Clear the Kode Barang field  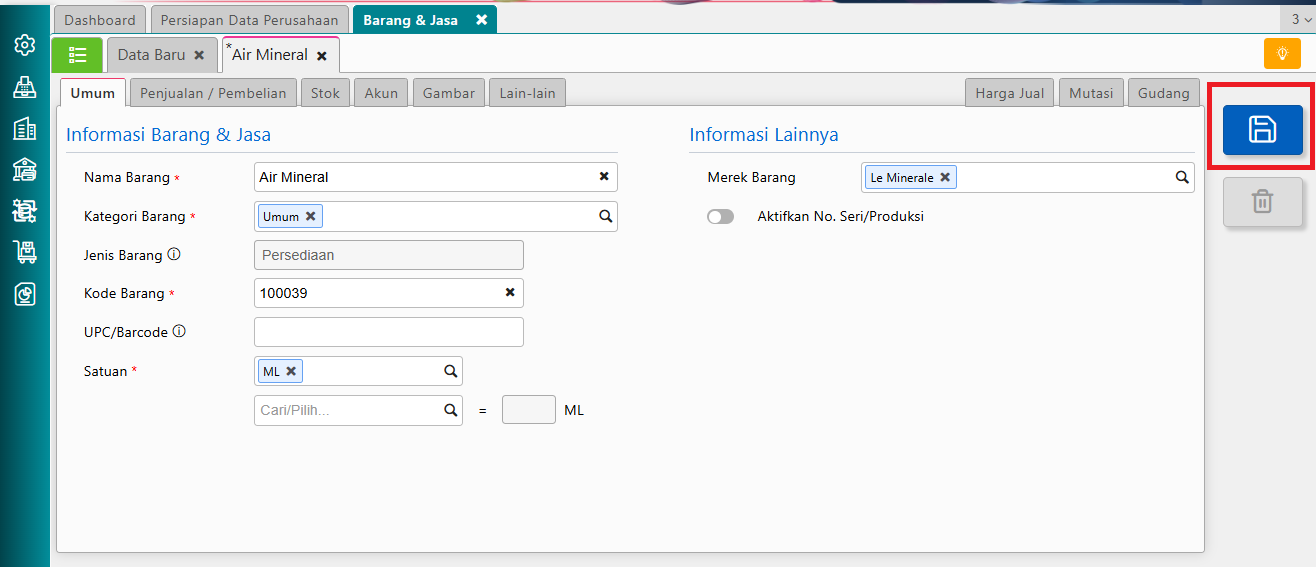point(510,292)
